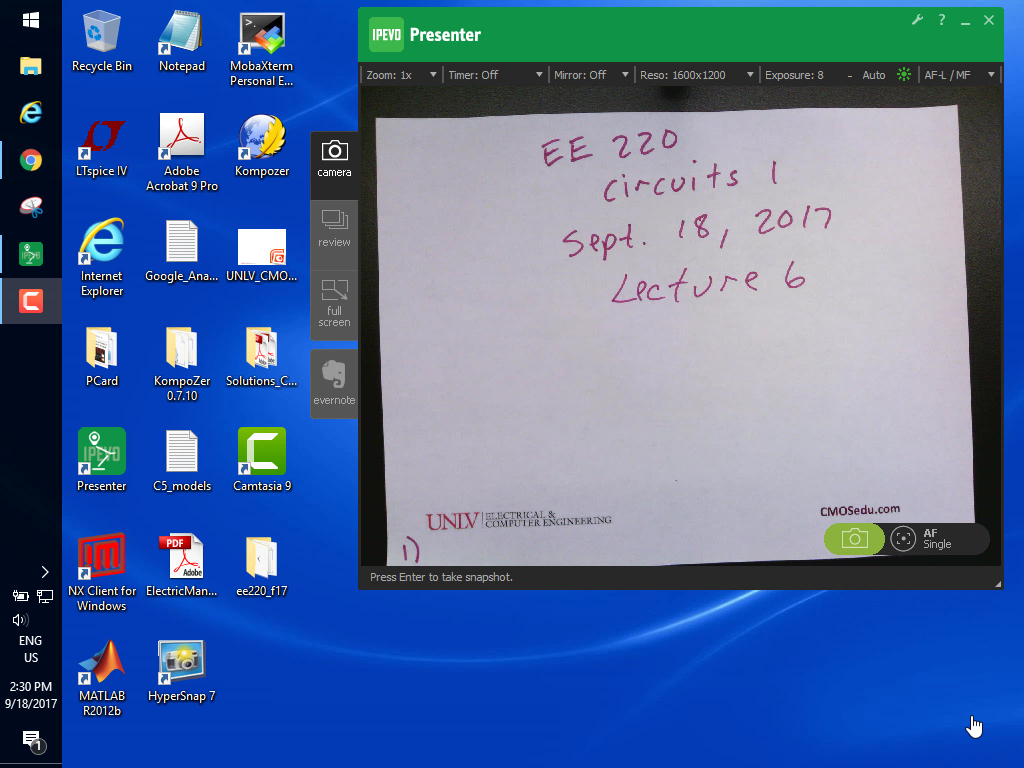
Task: Open Google Chrome from the taskbar
Action: 31,160
